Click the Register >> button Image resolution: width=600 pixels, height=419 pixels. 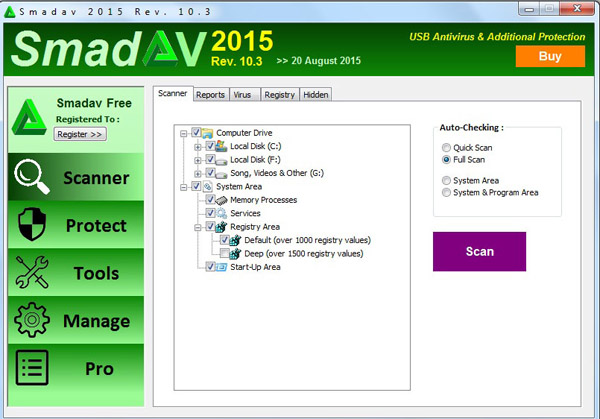[80, 134]
